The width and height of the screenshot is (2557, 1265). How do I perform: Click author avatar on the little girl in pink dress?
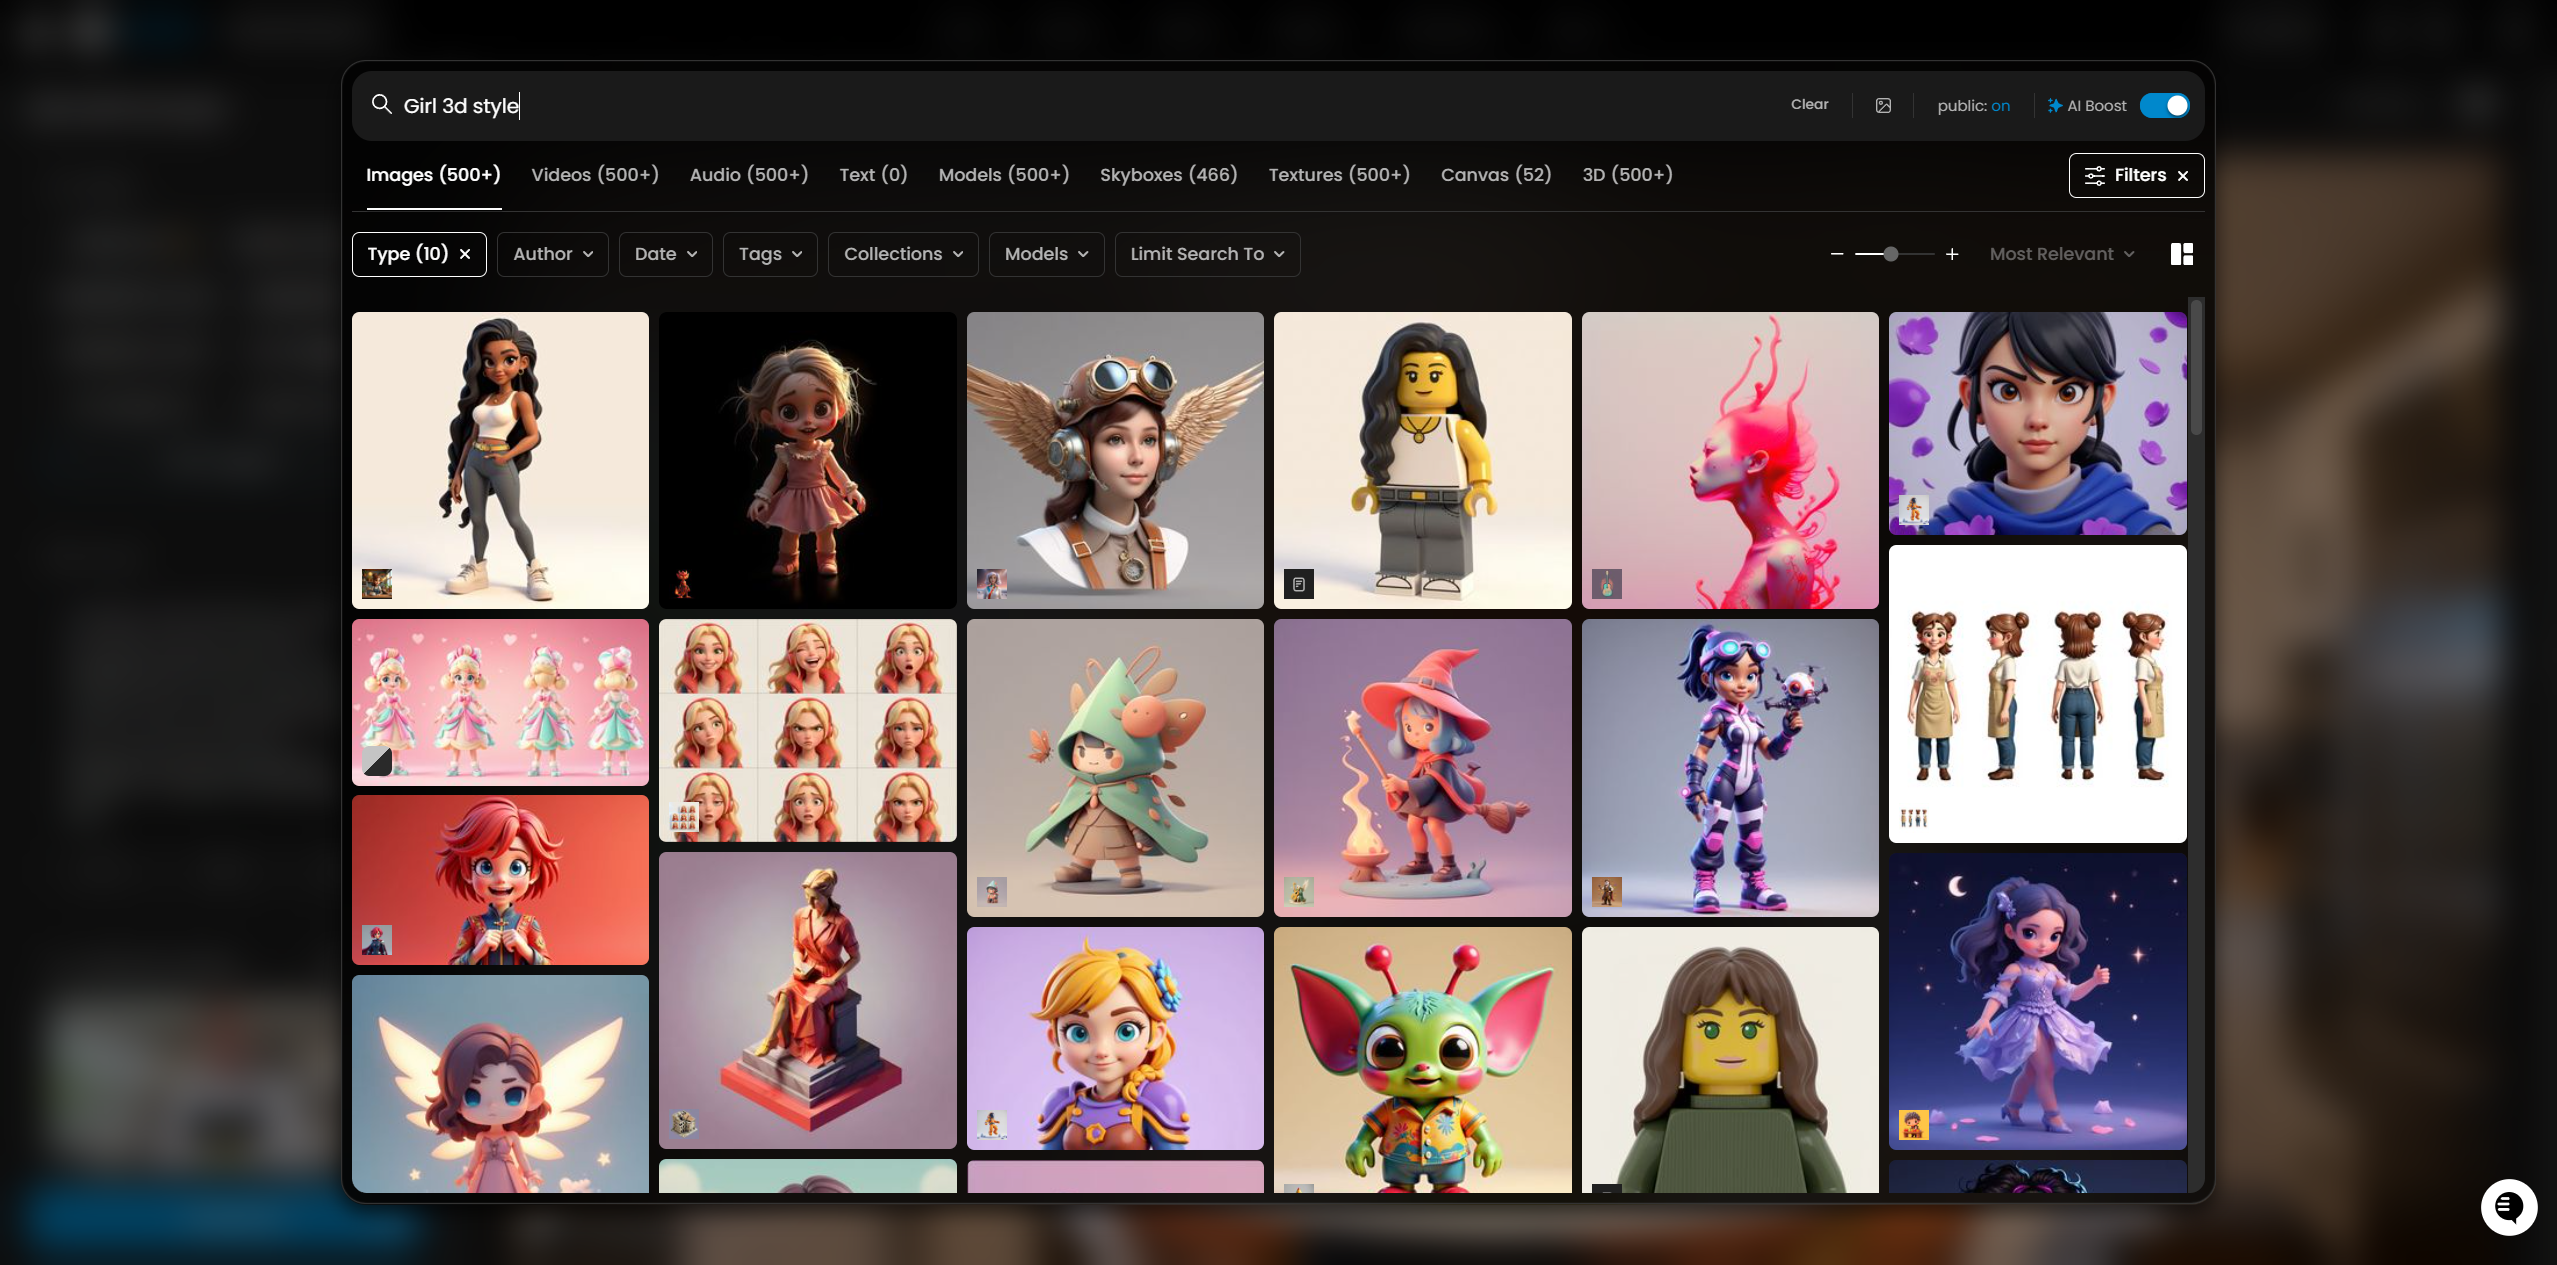point(684,583)
